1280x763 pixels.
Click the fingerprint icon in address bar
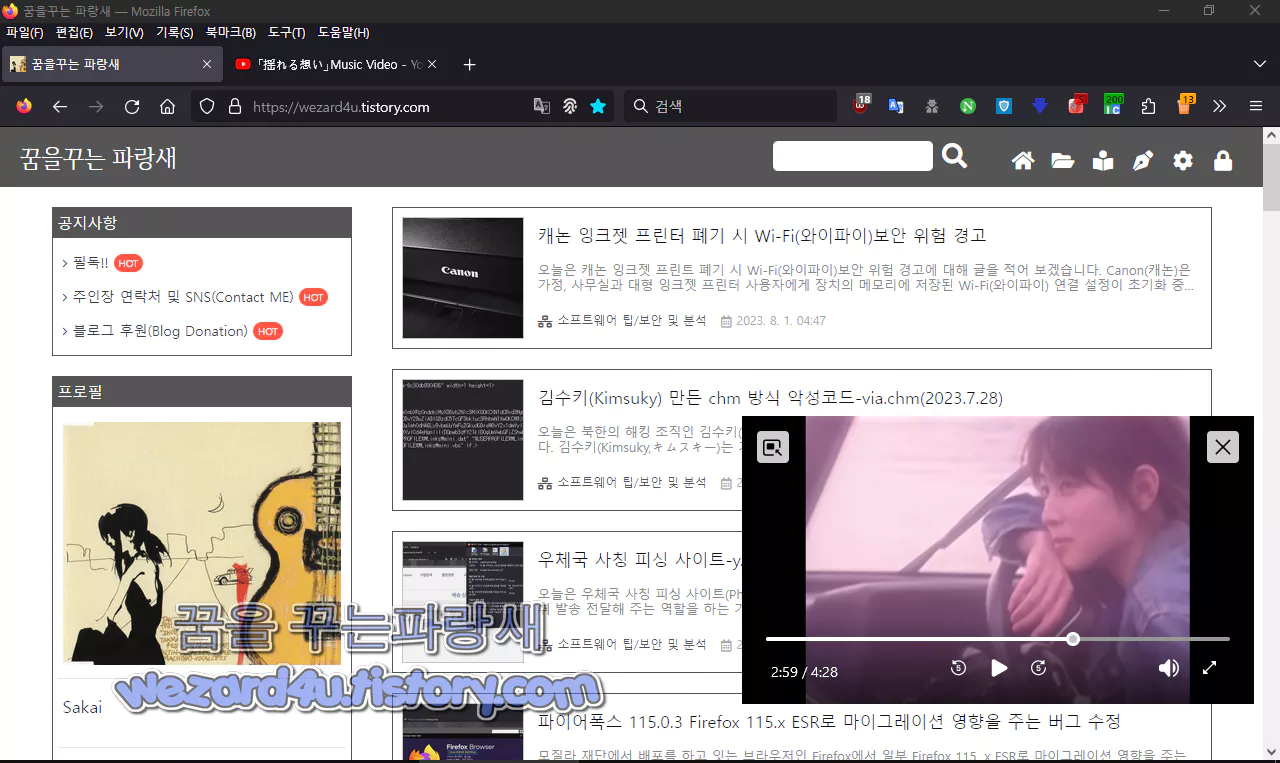pyautogui.click(x=570, y=106)
